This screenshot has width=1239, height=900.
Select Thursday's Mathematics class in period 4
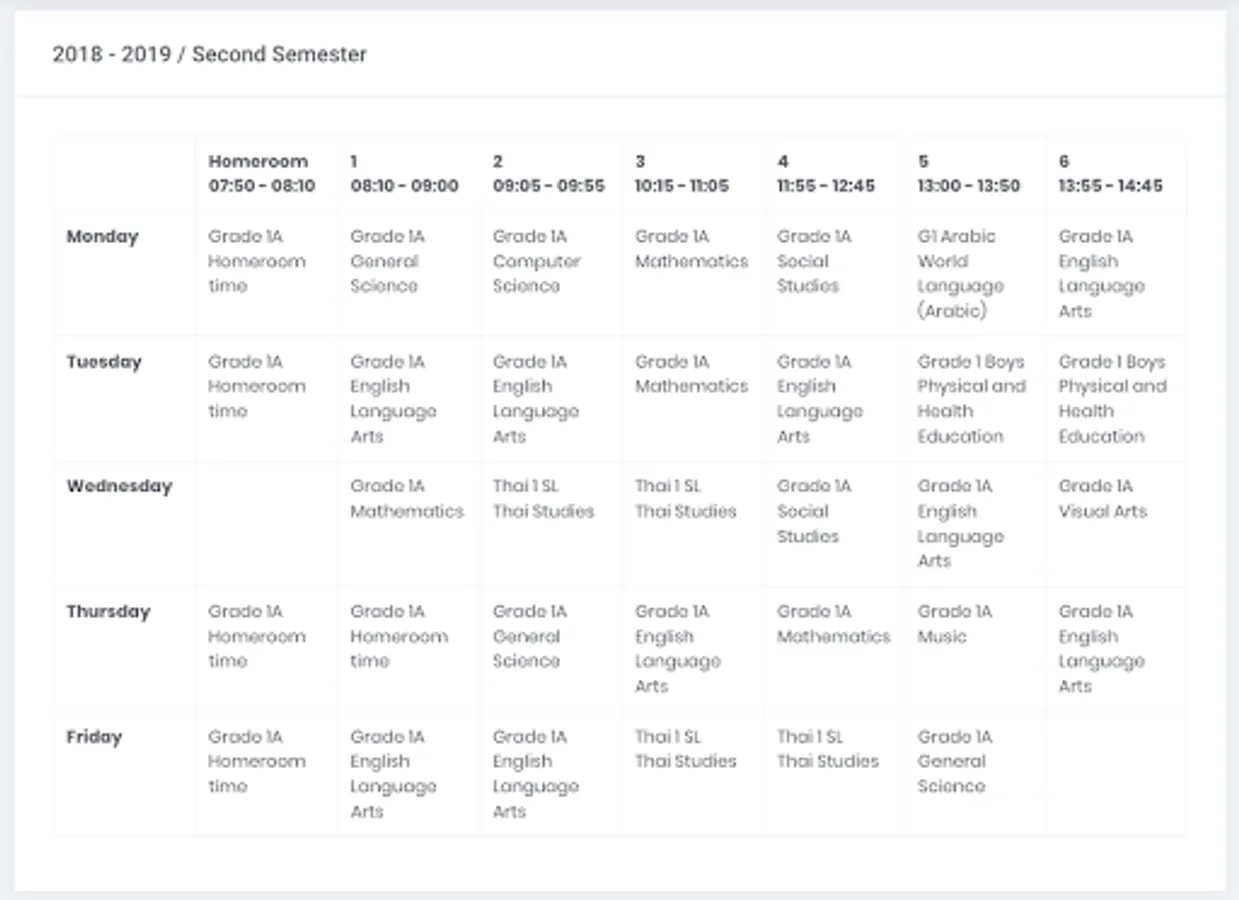833,624
